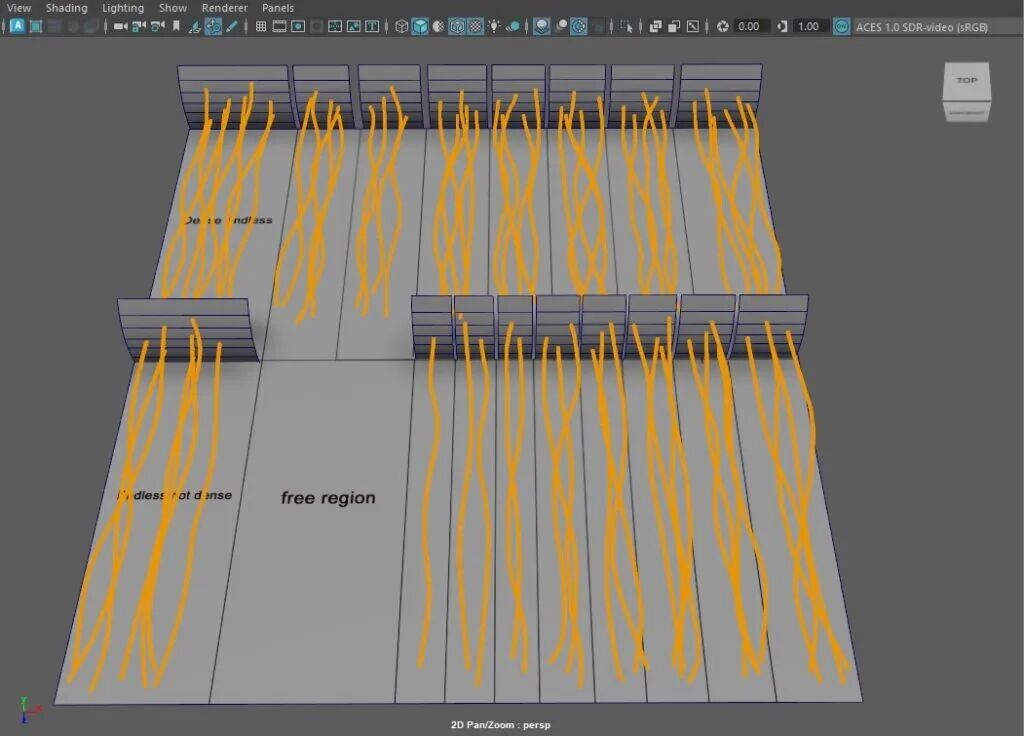Toggle the Shadows icon
The image size is (1024, 736).
513,26
